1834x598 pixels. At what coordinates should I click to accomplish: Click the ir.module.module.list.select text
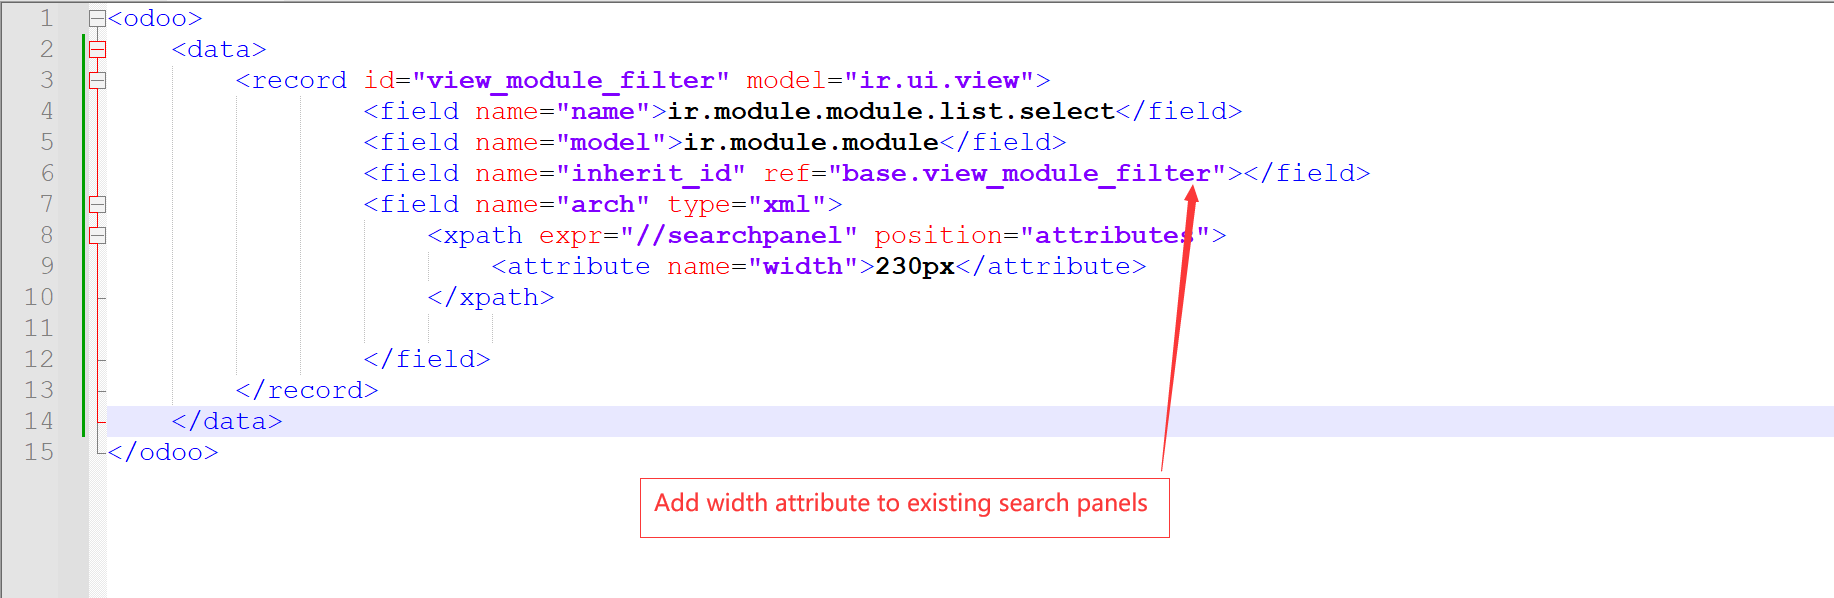pos(891,111)
